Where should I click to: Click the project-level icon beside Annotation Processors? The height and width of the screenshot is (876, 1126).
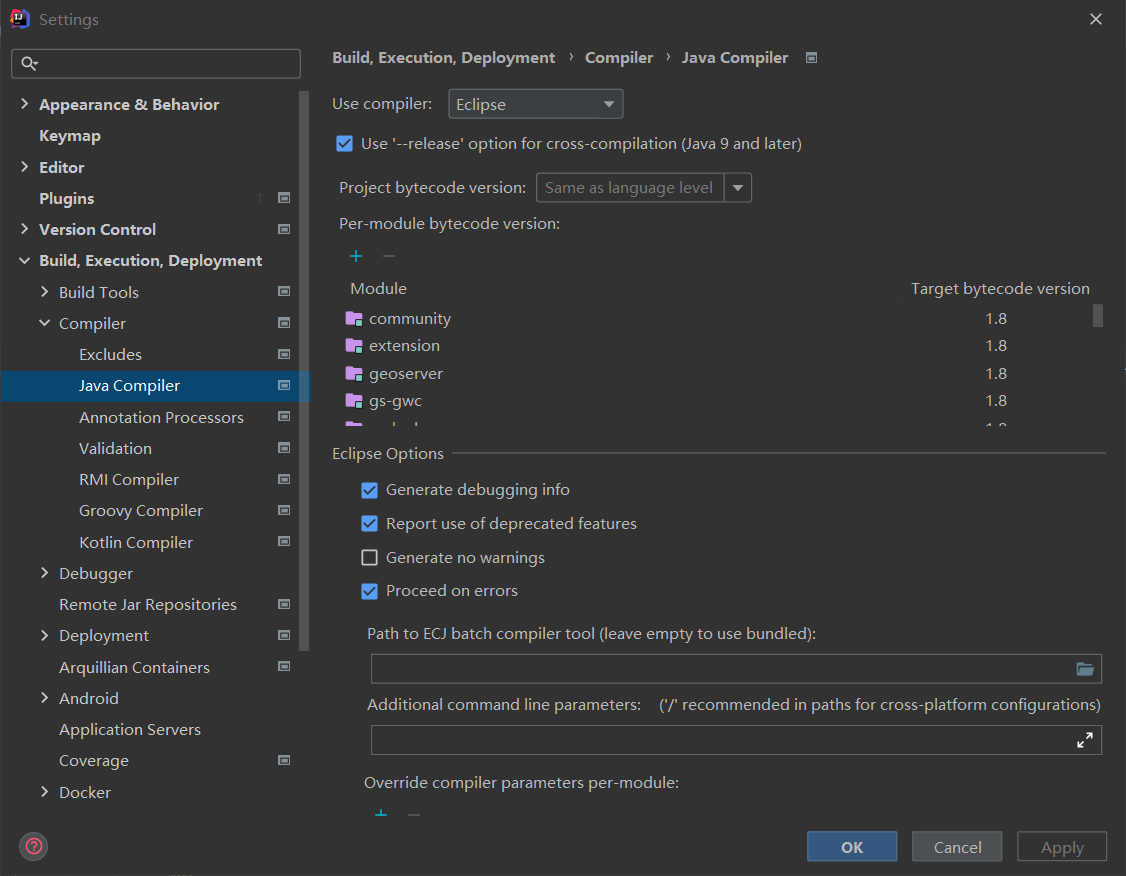tap(284, 416)
